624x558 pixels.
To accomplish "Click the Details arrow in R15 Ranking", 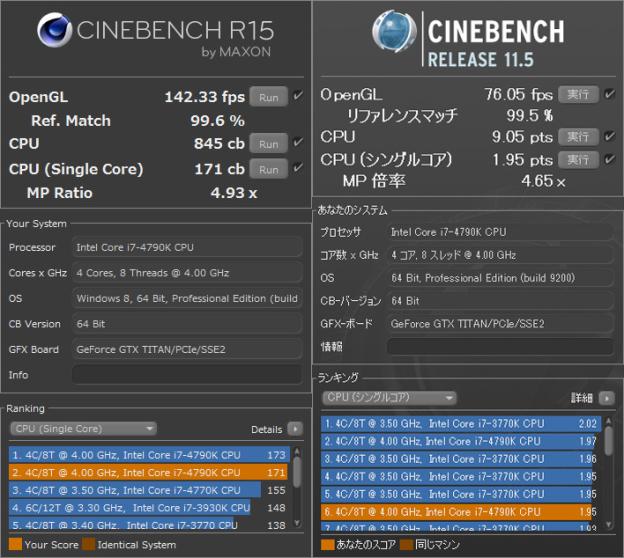I will tap(295, 429).
